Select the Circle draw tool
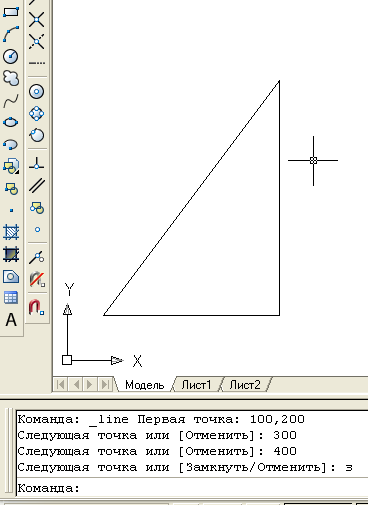 11,56
